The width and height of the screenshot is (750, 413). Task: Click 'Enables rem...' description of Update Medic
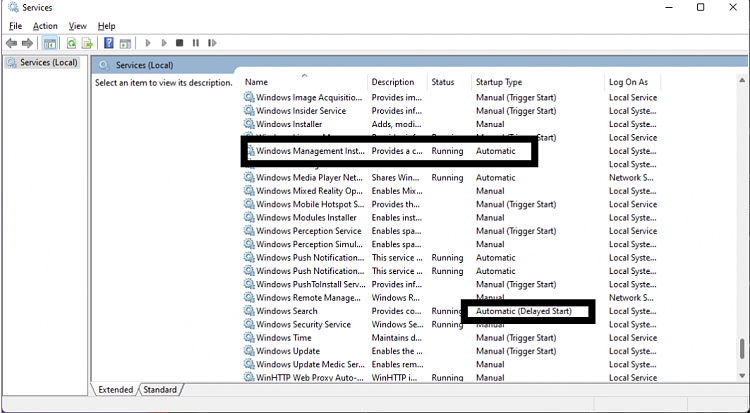click(397, 364)
